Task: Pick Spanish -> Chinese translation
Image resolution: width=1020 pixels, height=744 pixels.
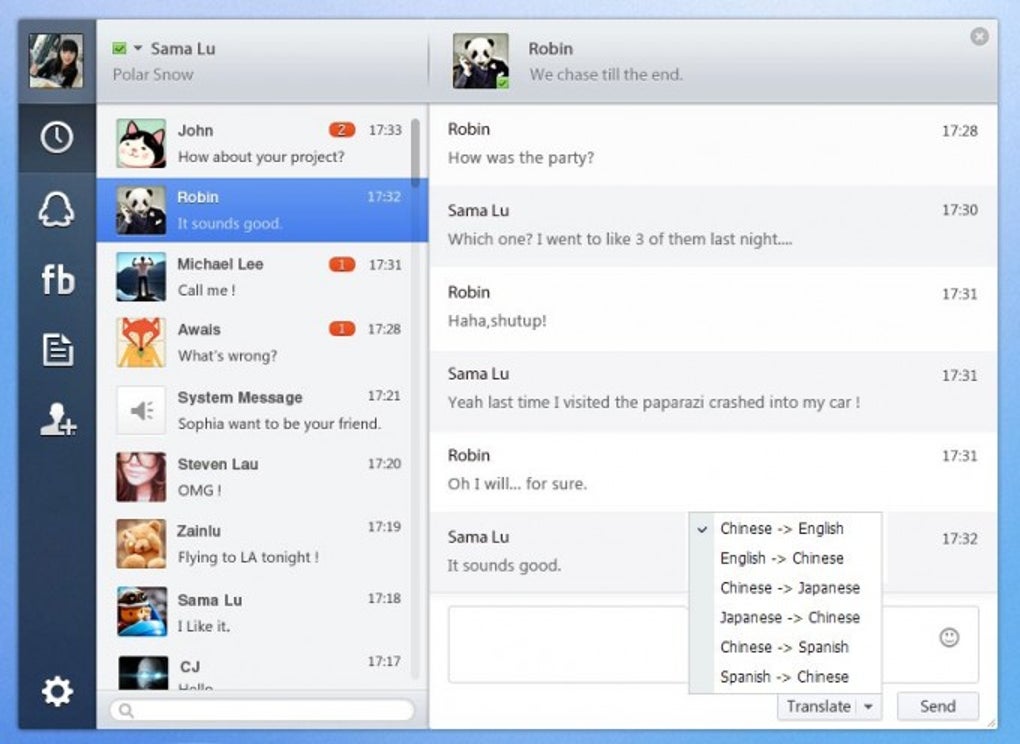Action: [785, 676]
